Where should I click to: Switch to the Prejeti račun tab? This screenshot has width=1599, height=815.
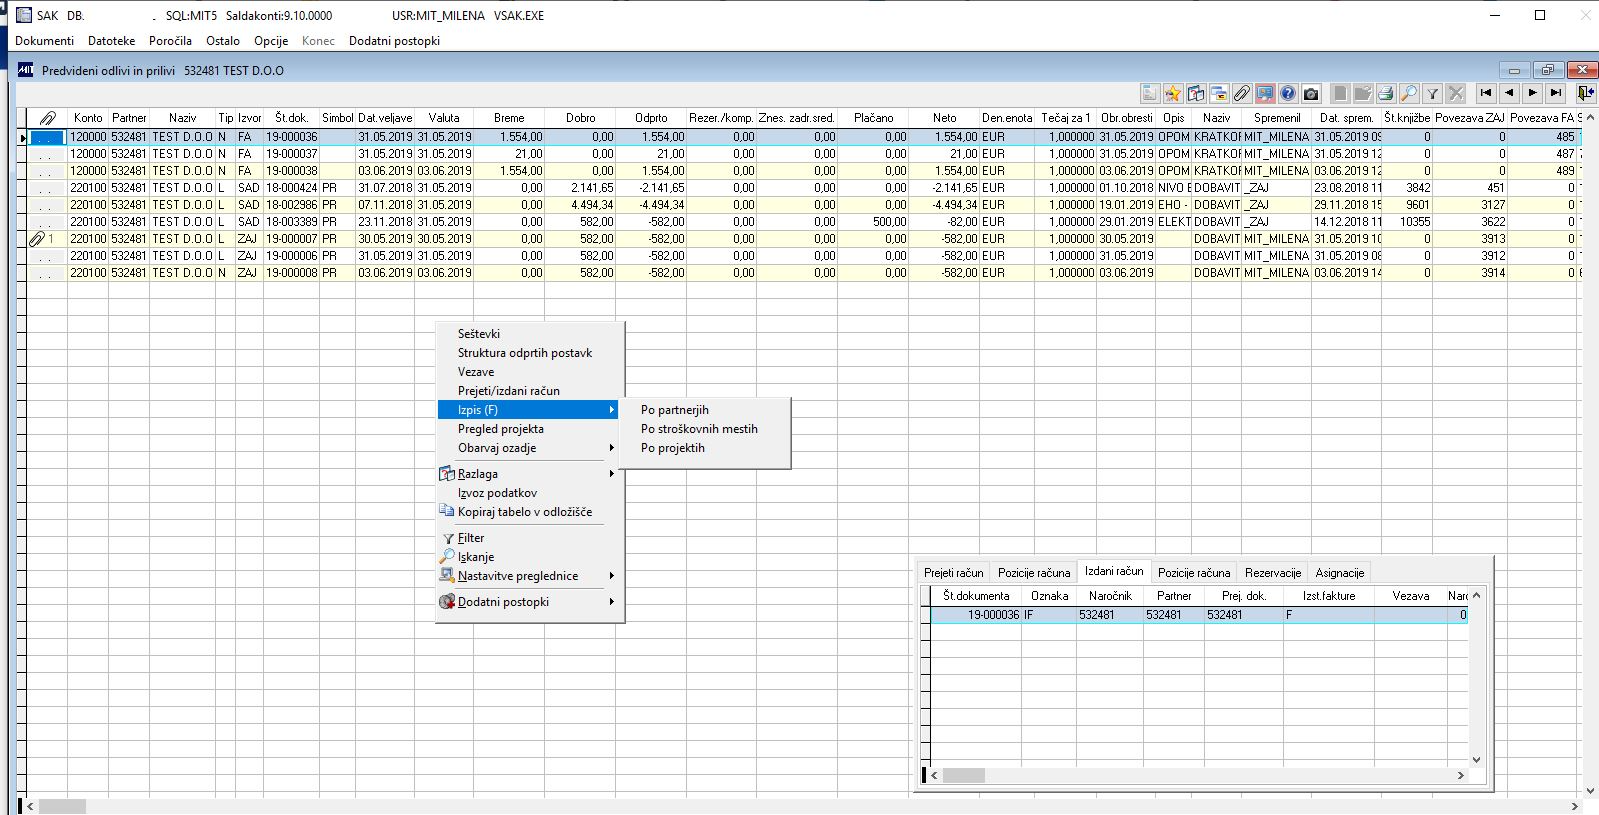click(953, 573)
